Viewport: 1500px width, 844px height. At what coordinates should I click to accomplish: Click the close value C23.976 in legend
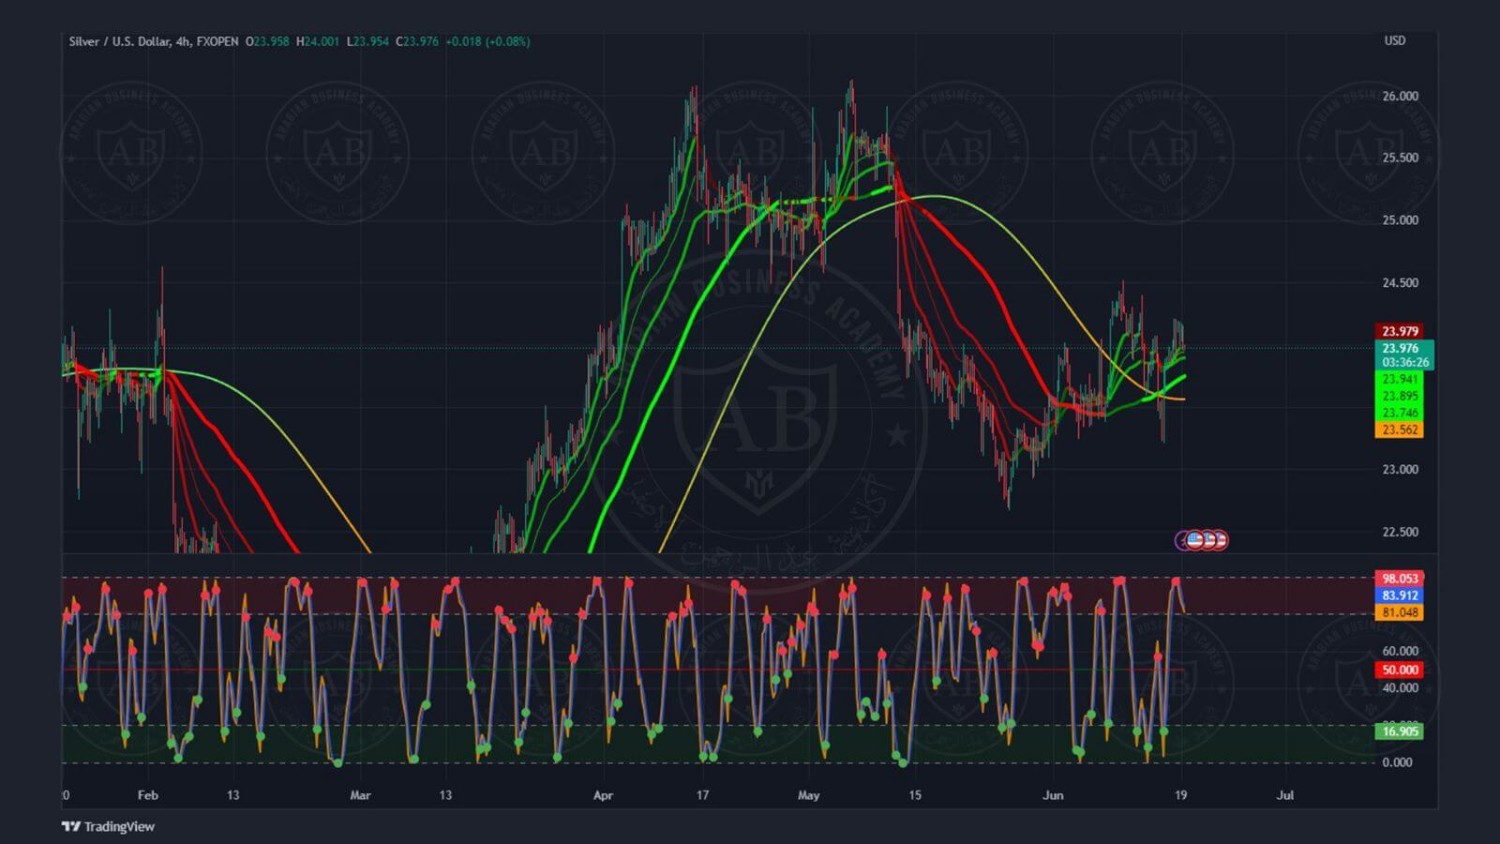tap(417, 41)
